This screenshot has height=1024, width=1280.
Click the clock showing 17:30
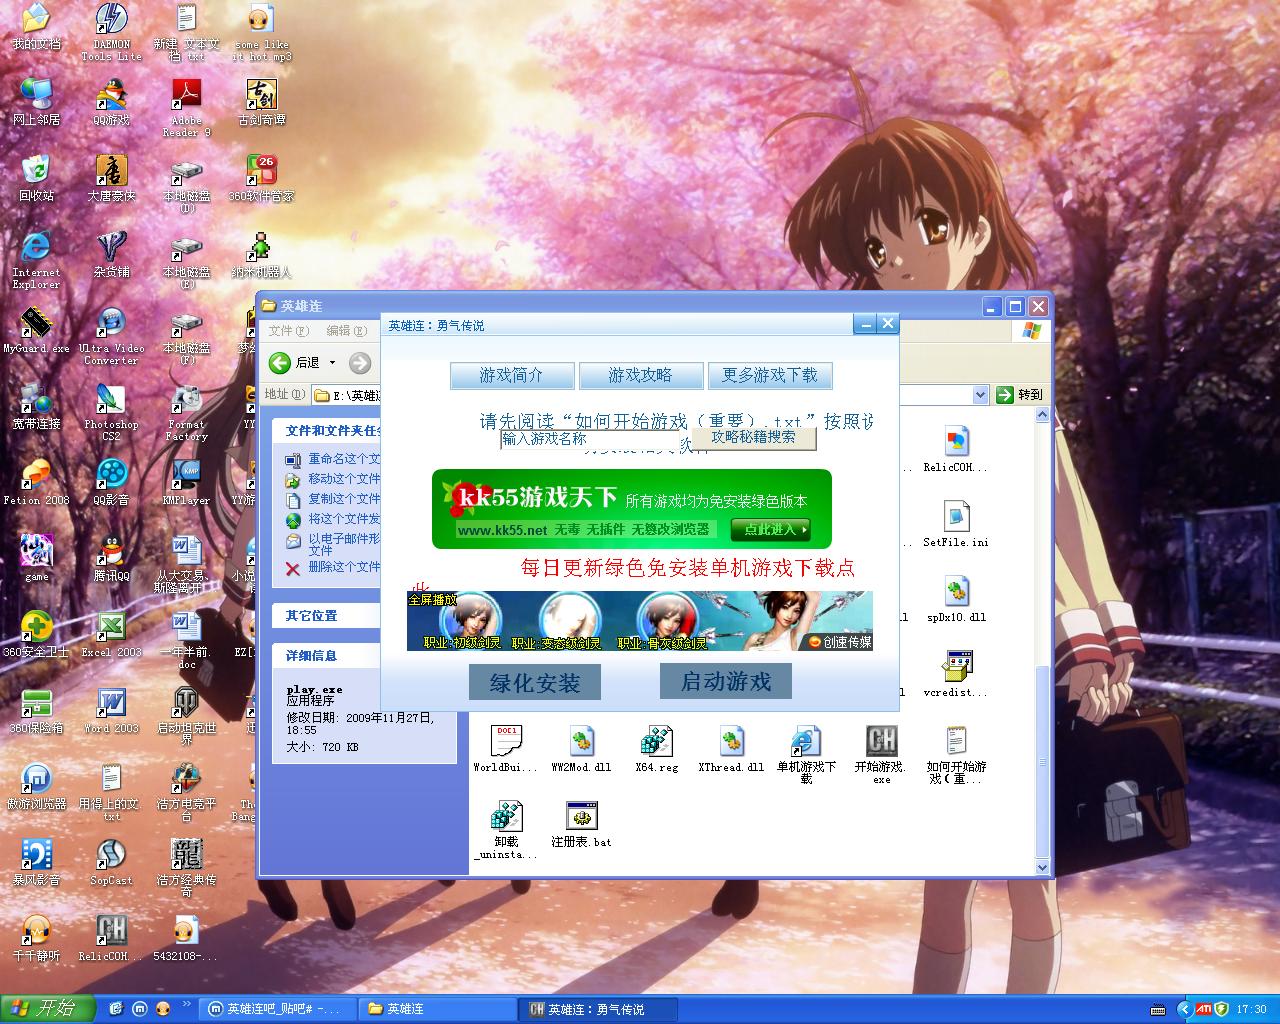pos(1251,1009)
